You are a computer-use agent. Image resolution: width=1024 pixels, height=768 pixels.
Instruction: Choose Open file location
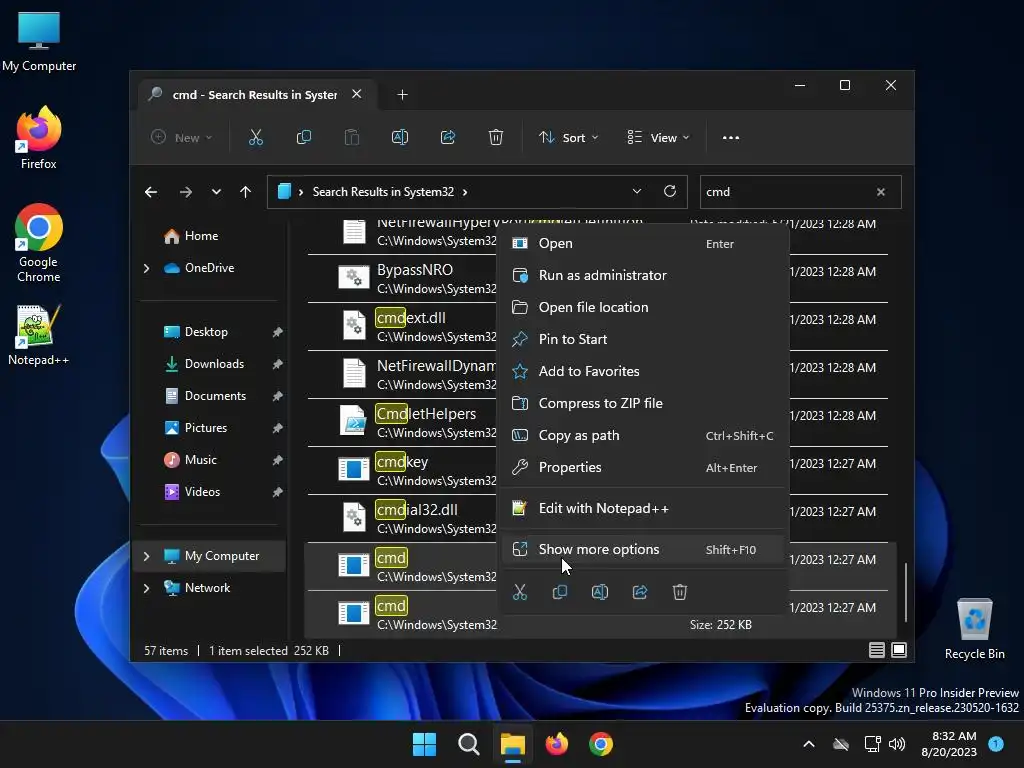[x=643, y=308]
